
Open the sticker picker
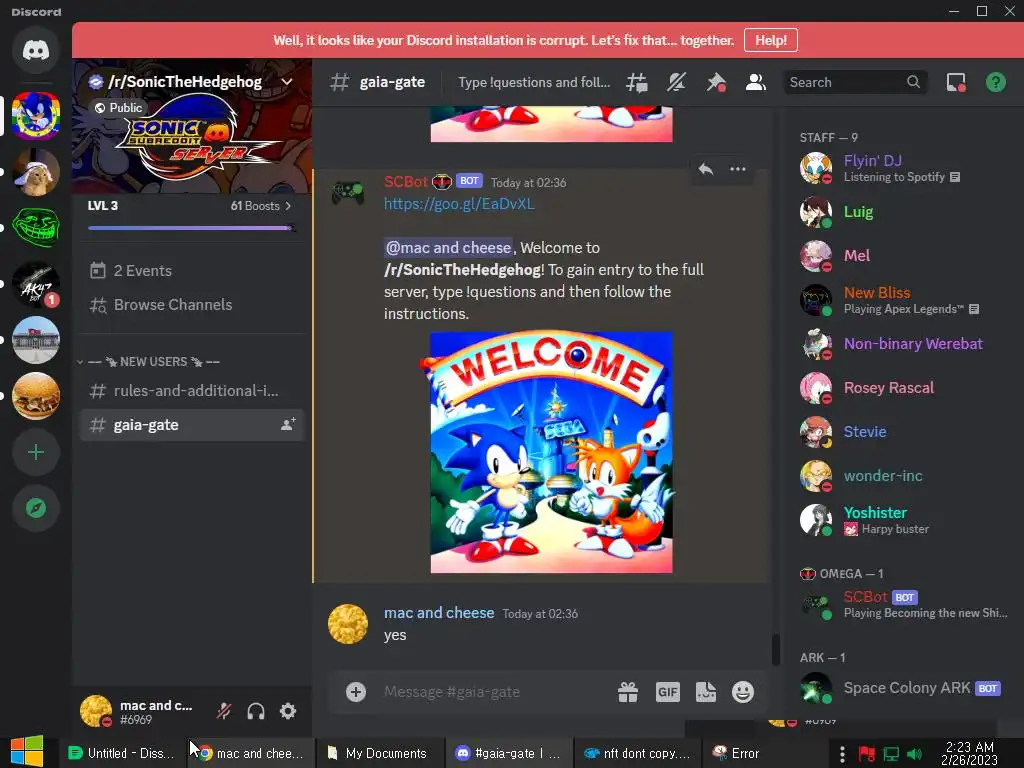[x=706, y=692]
